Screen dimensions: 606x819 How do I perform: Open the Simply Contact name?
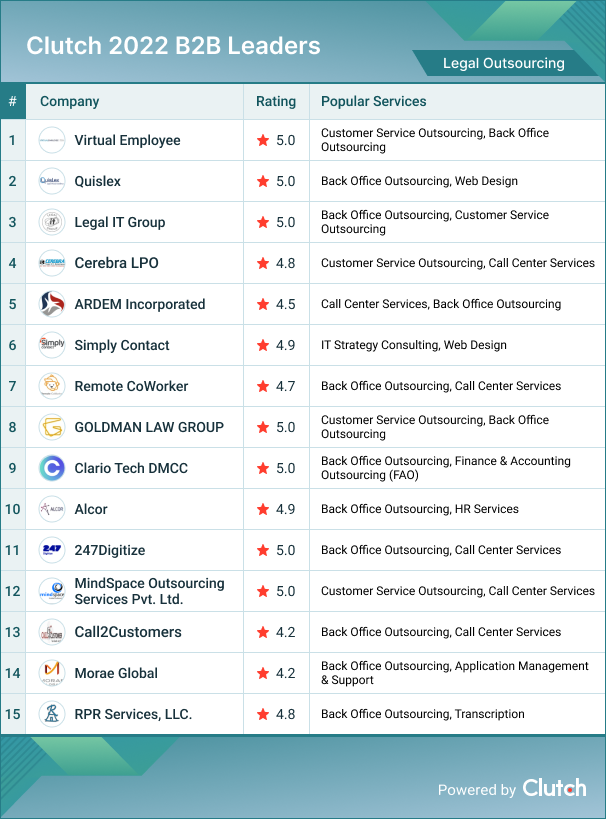(x=122, y=345)
